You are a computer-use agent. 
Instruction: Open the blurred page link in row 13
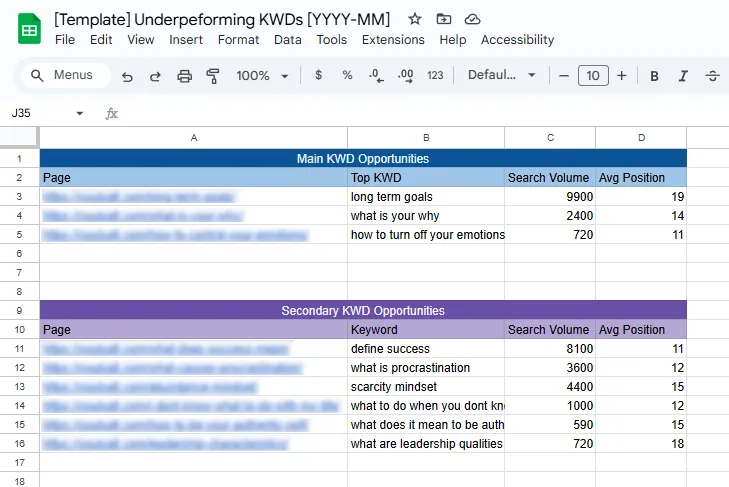pyautogui.click(x=149, y=387)
